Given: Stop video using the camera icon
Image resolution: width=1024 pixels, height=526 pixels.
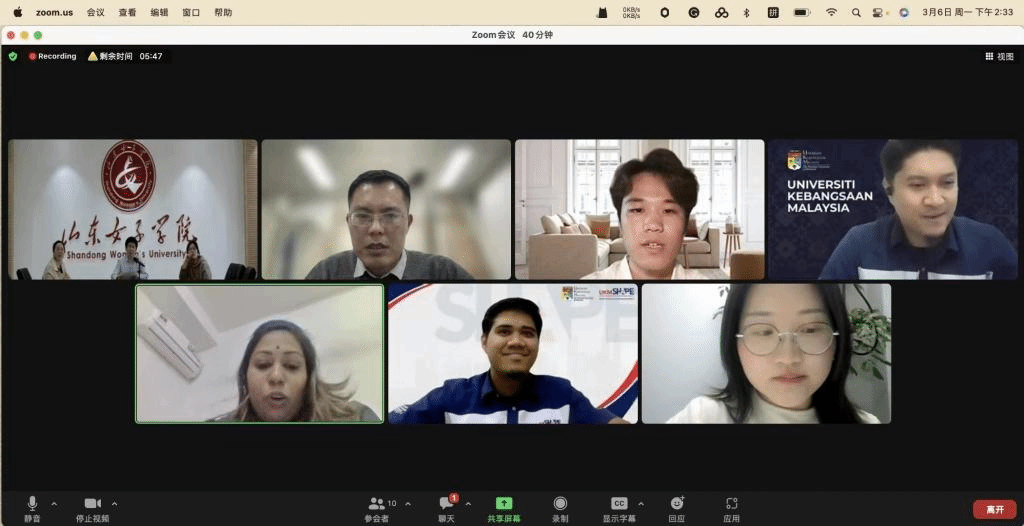Looking at the screenshot, I should coord(92,503).
